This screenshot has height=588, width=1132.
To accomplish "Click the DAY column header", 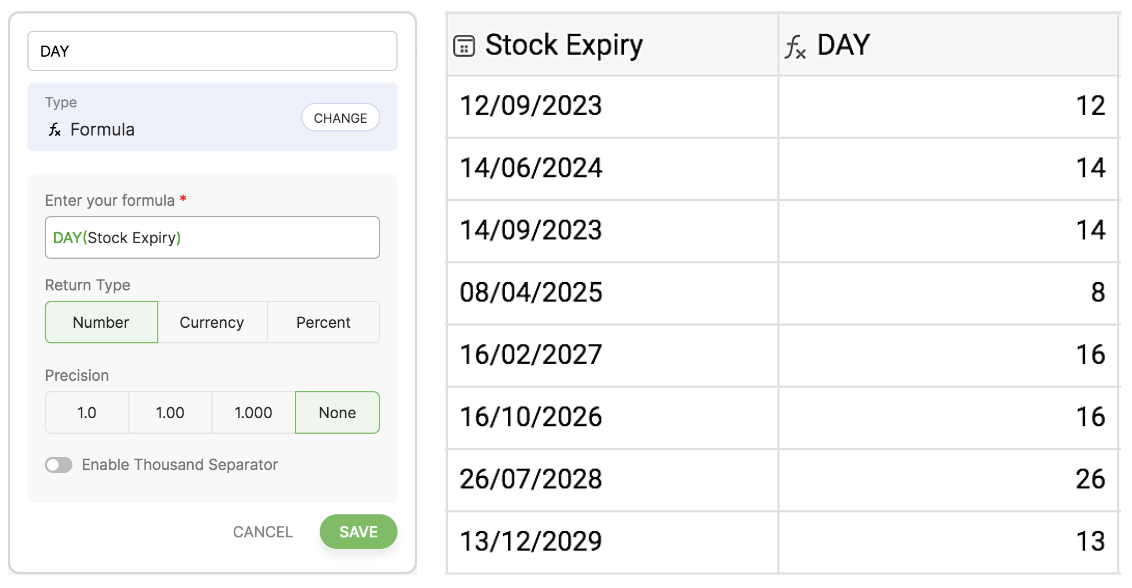I will (946, 45).
